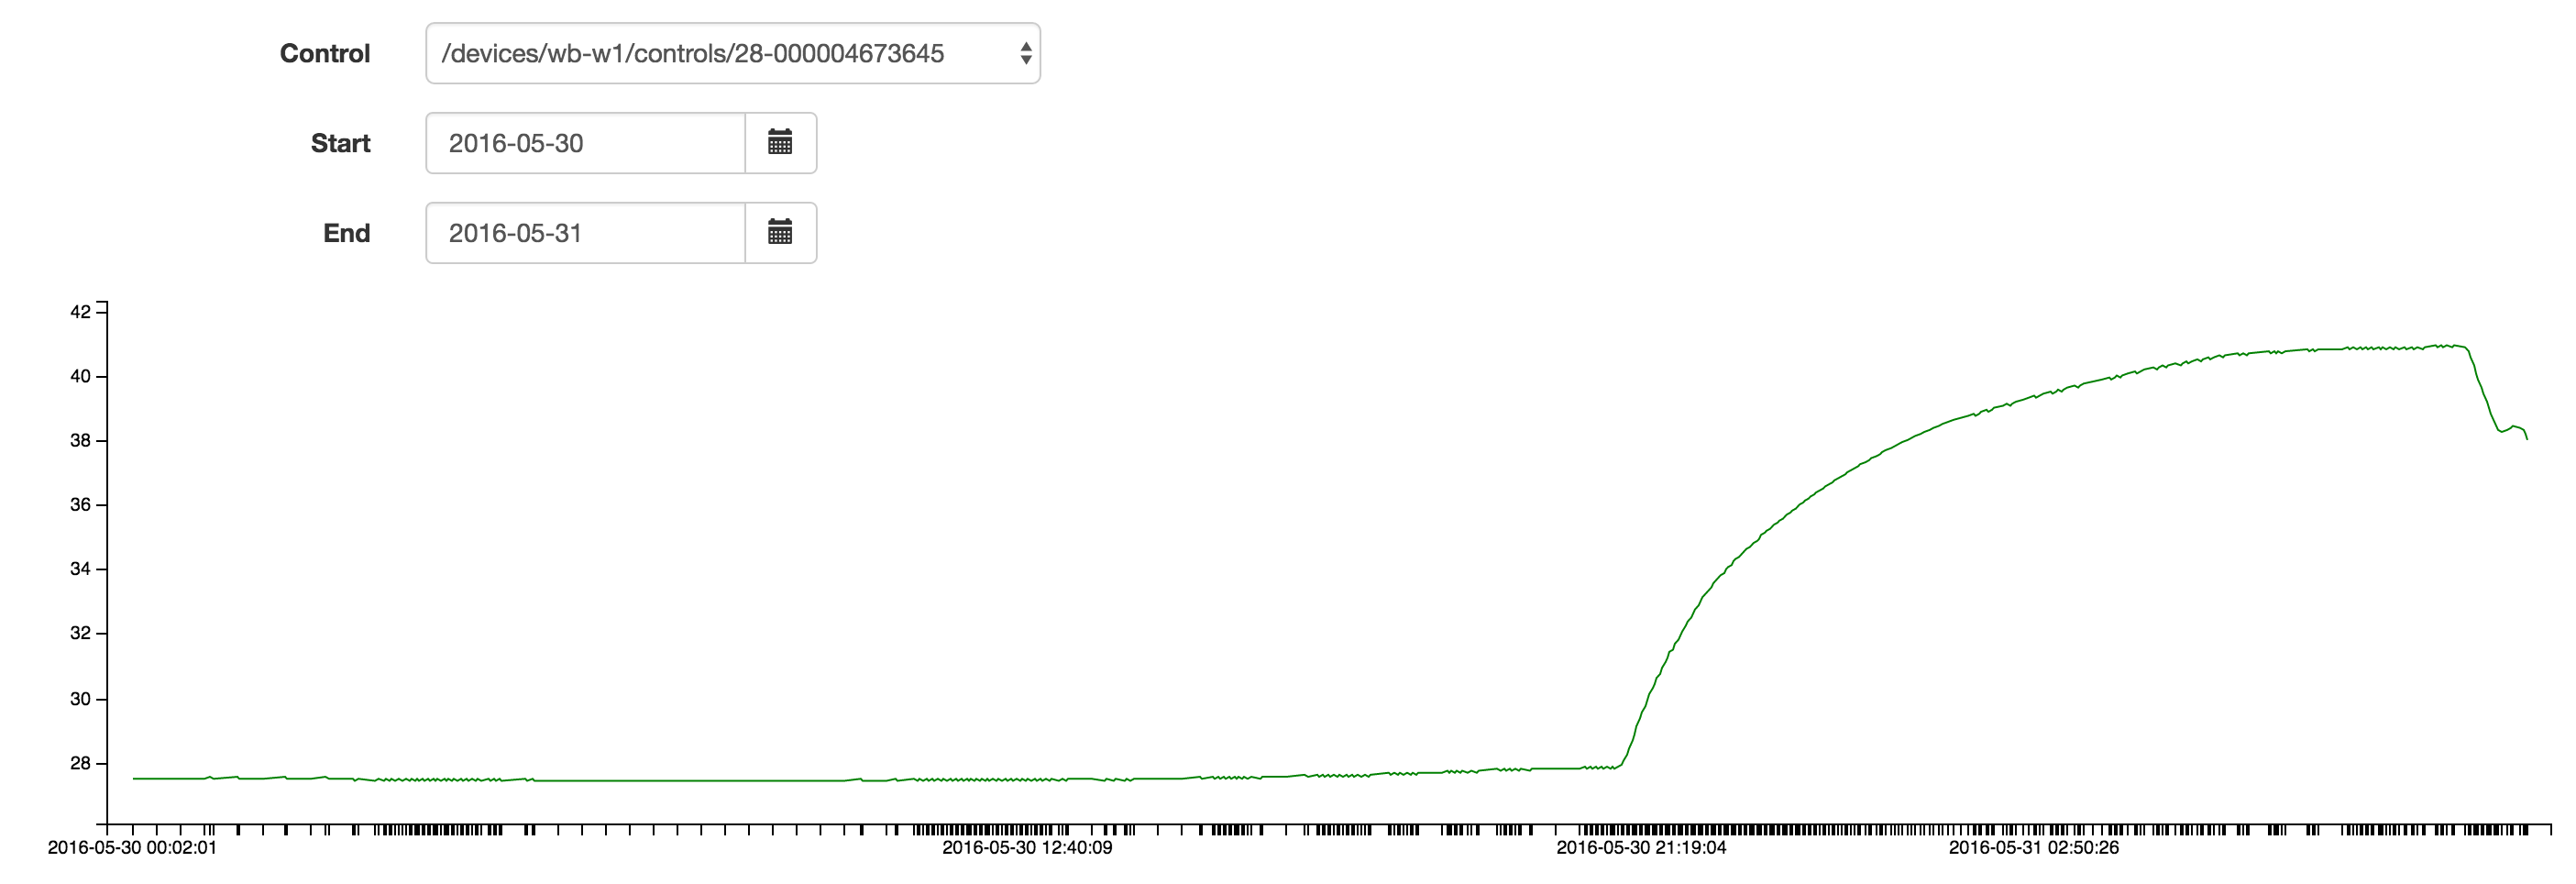Image resolution: width=2576 pixels, height=884 pixels.
Task: Click y-axis value 30
Action: pos(80,699)
